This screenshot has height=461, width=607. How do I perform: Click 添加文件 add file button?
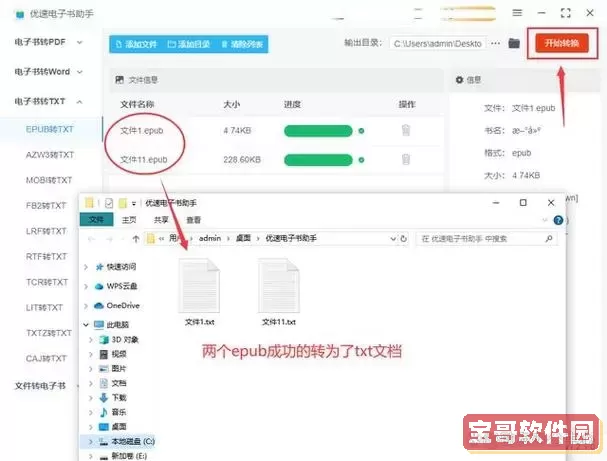click(x=137, y=44)
